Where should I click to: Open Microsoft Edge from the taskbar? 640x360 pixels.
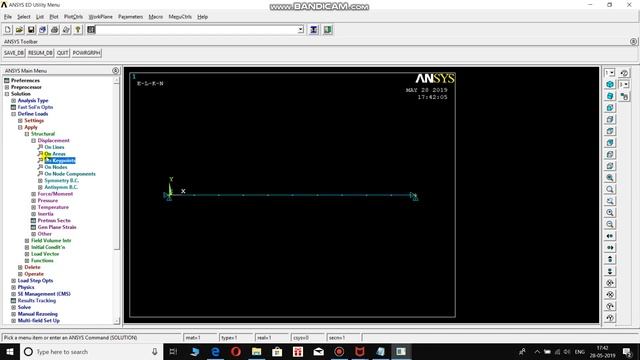(215, 351)
